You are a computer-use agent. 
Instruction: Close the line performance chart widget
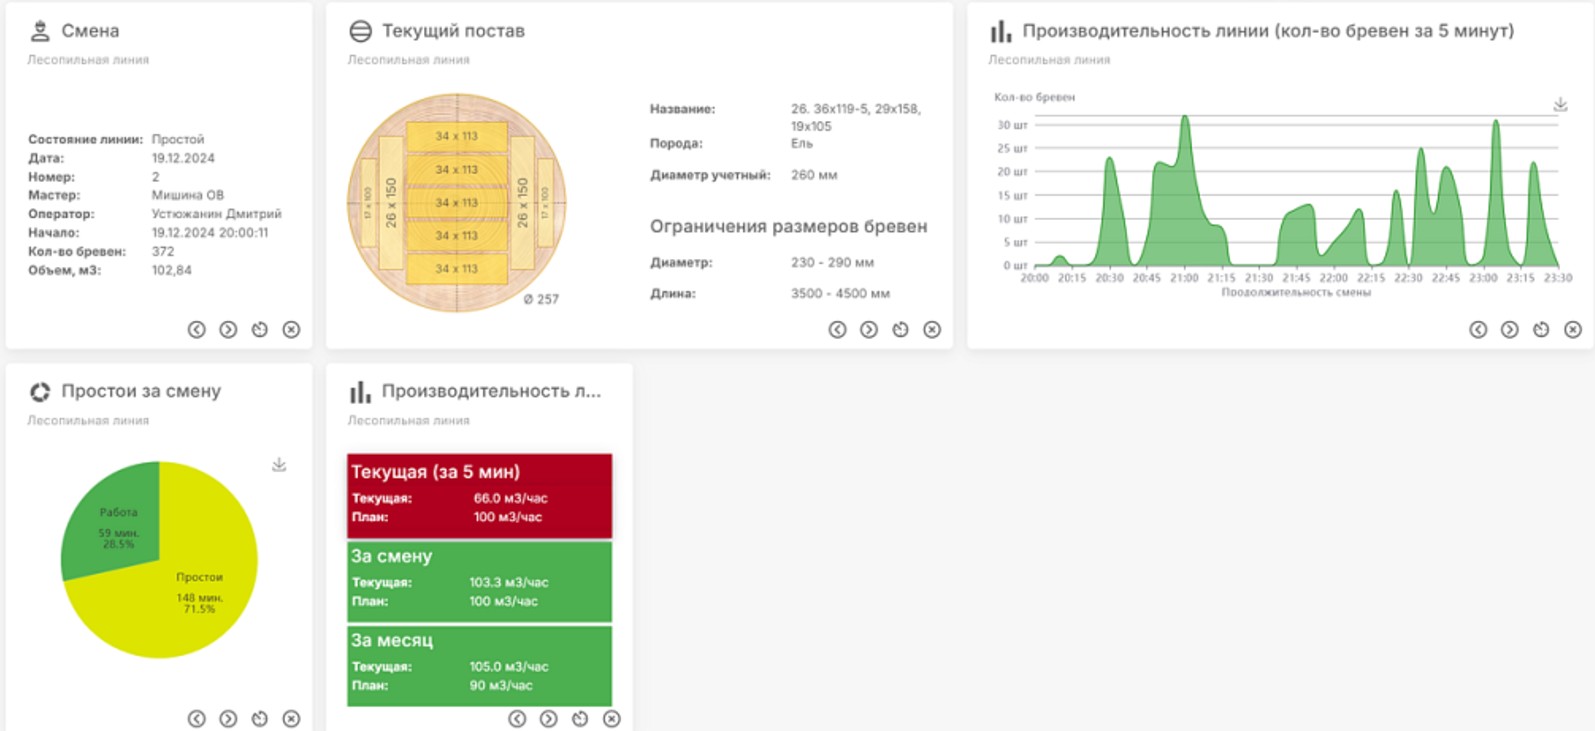(x=1573, y=330)
